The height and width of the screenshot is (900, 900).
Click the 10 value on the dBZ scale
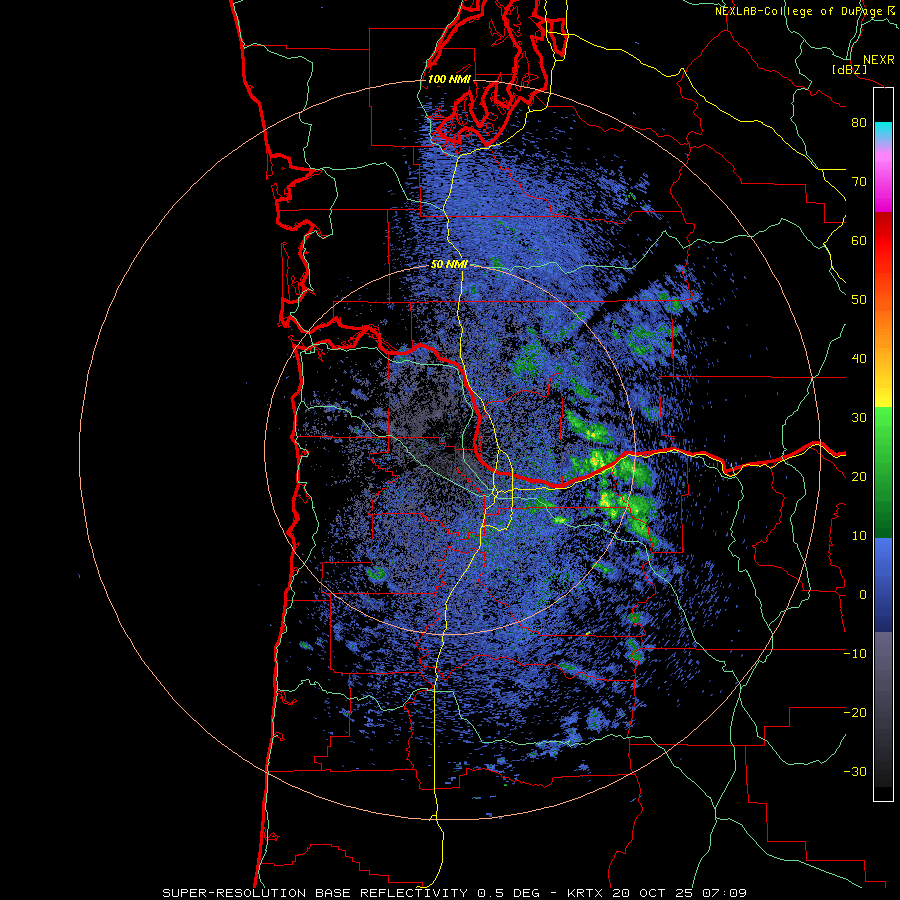point(859,536)
